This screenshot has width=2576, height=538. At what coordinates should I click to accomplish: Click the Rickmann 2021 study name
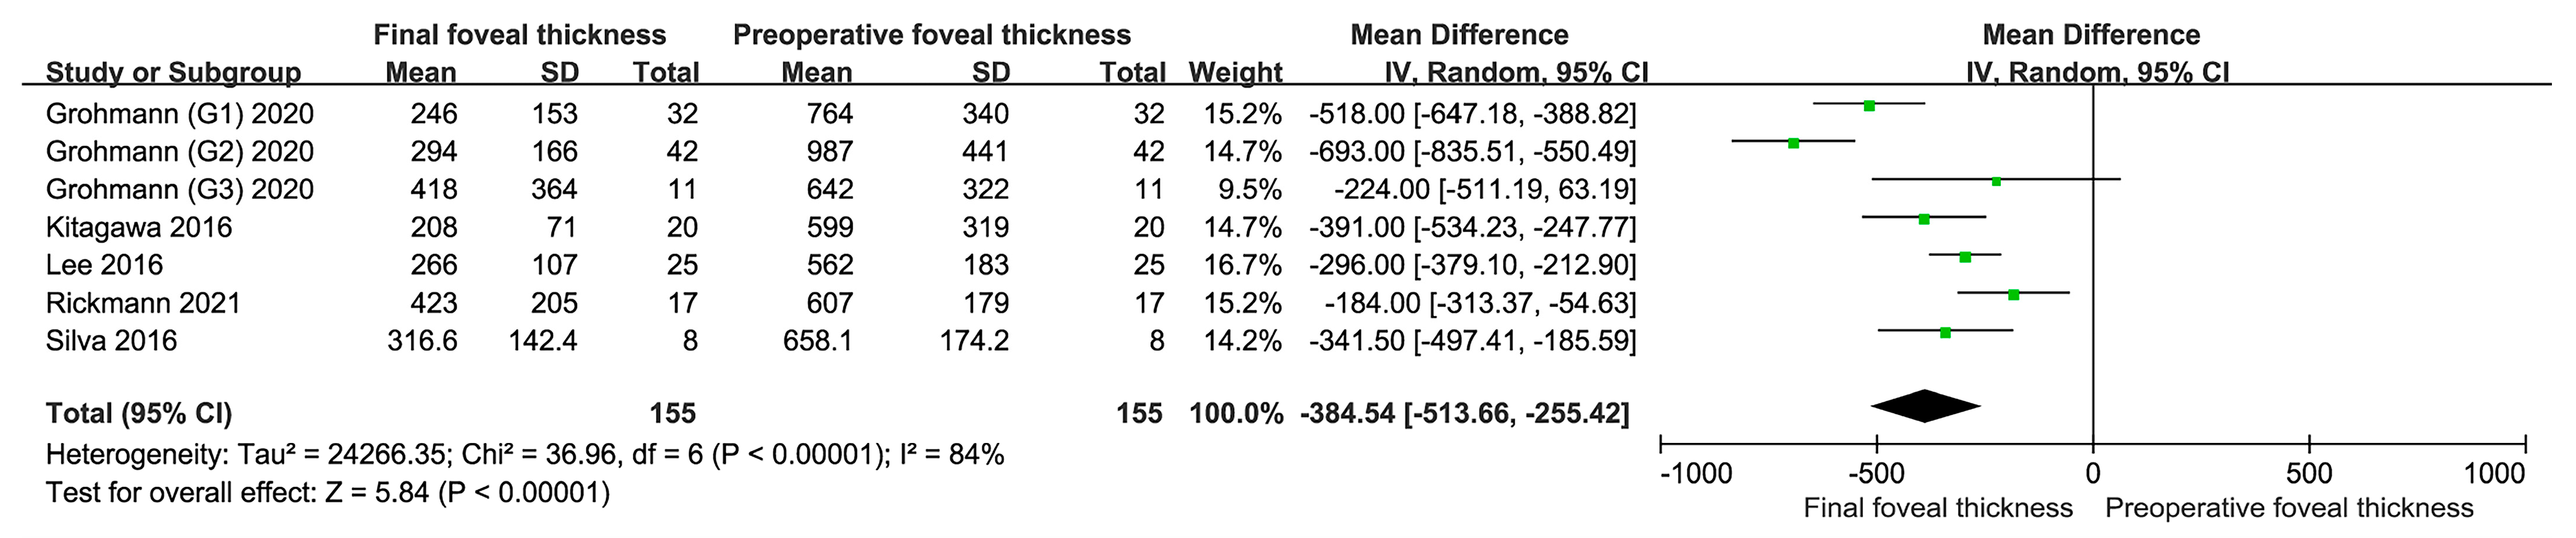[143, 303]
